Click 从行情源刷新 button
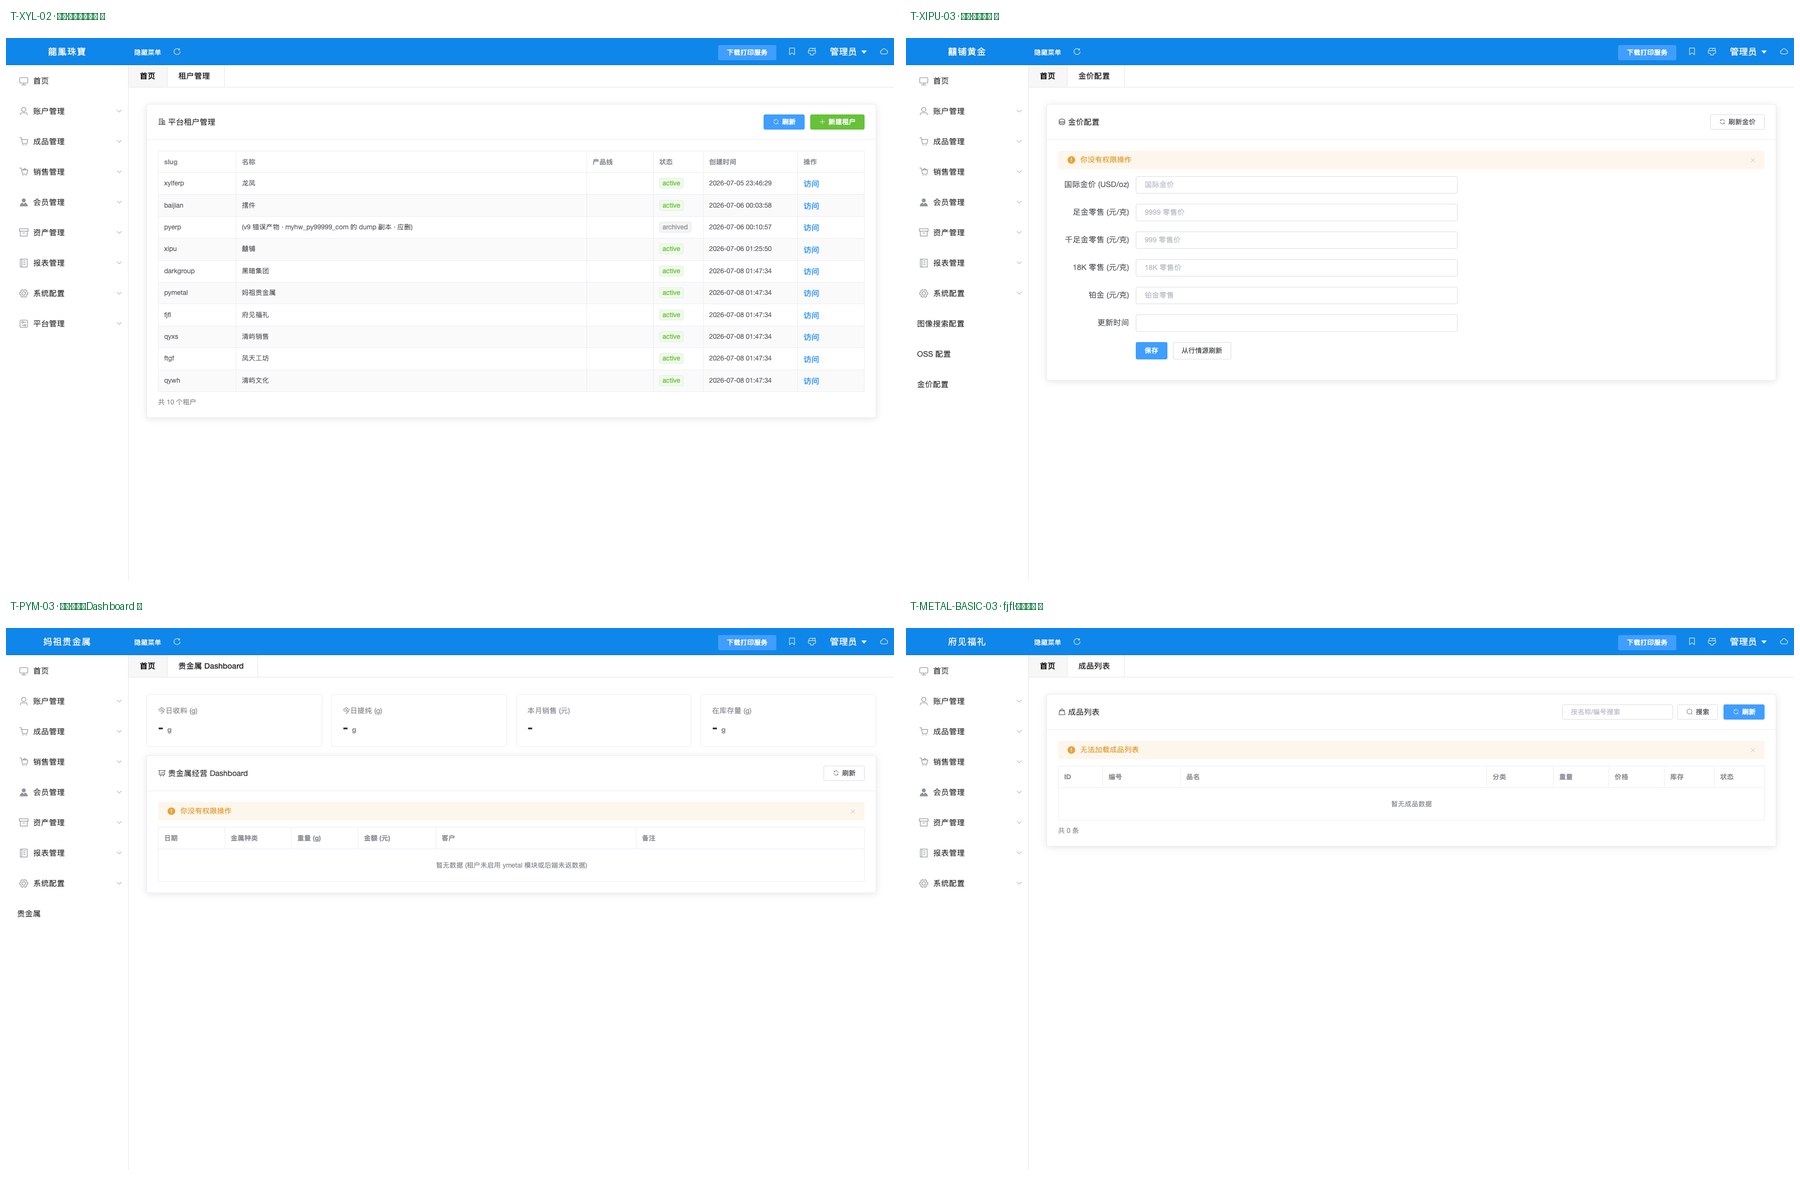This screenshot has width=1800, height=1180. click(1201, 351)
